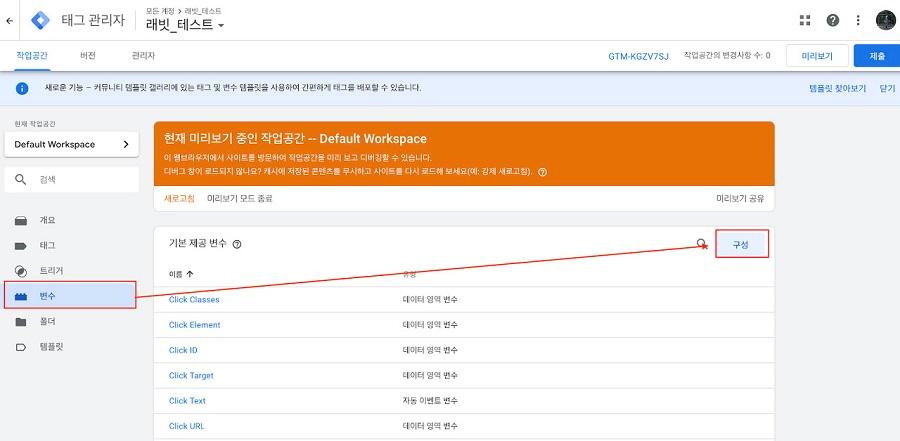This screenshot has width=900, height=441.
Task: Open the Click Classes variable link
Action: coord(194,300)
